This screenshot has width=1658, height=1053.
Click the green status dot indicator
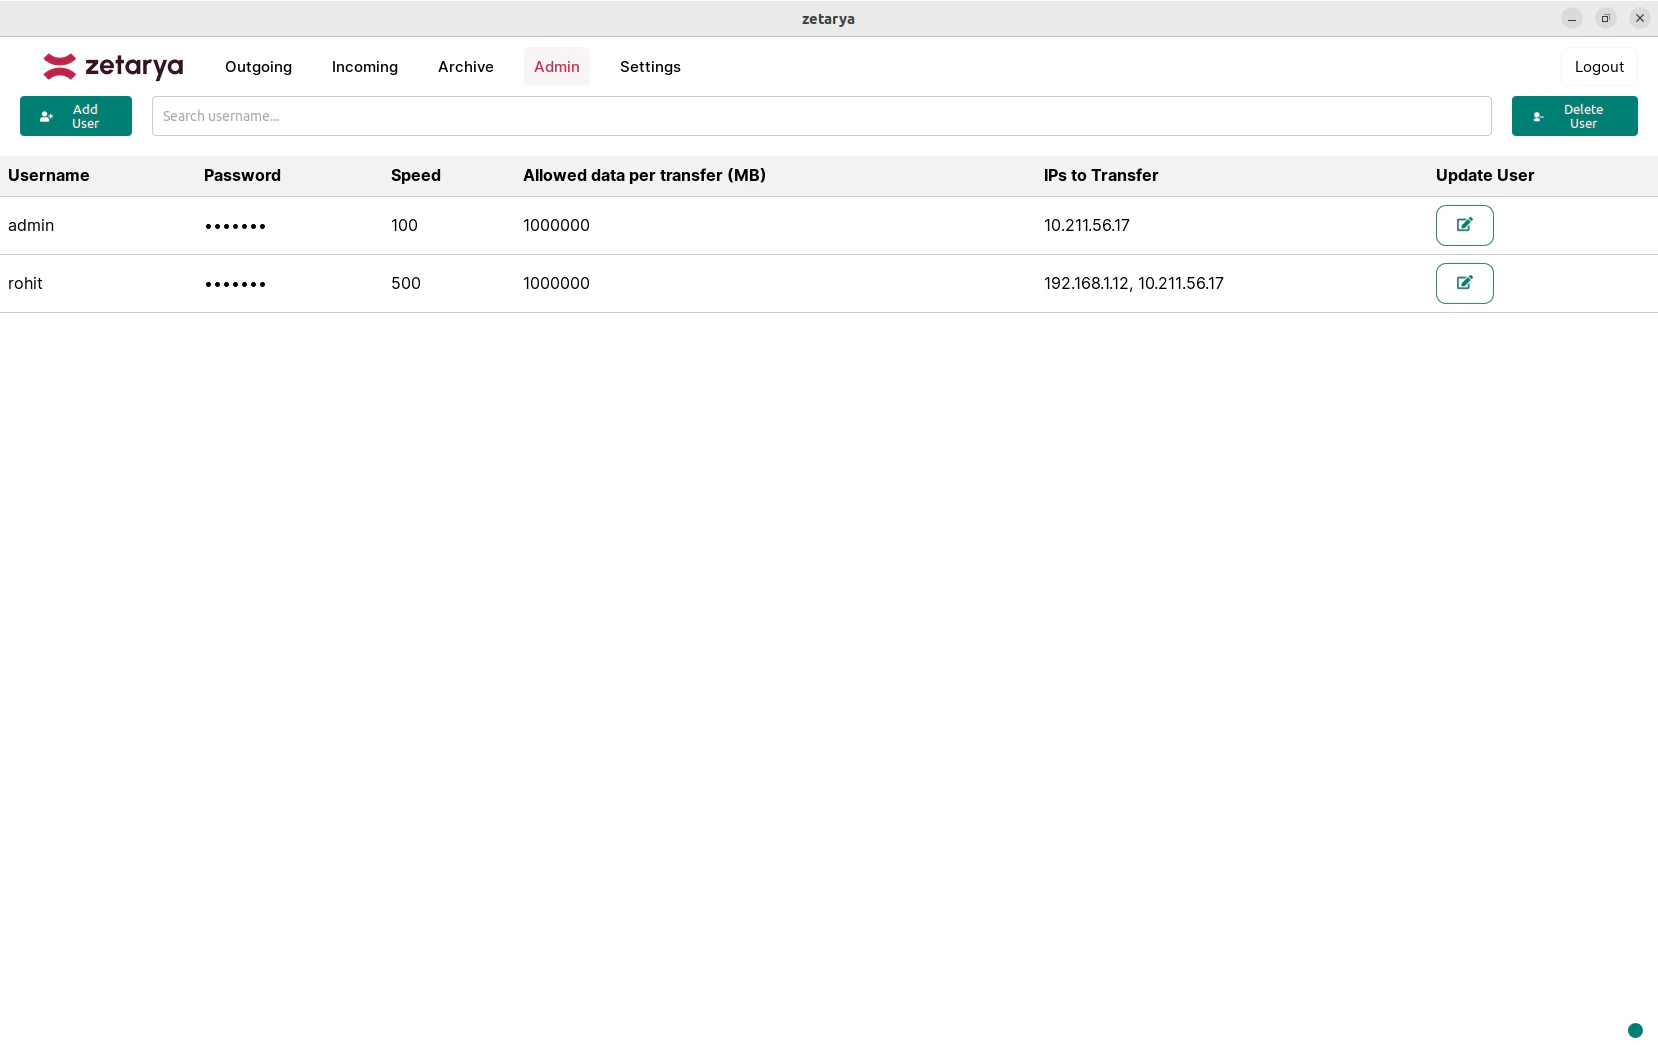(x=1635, y=1030)
